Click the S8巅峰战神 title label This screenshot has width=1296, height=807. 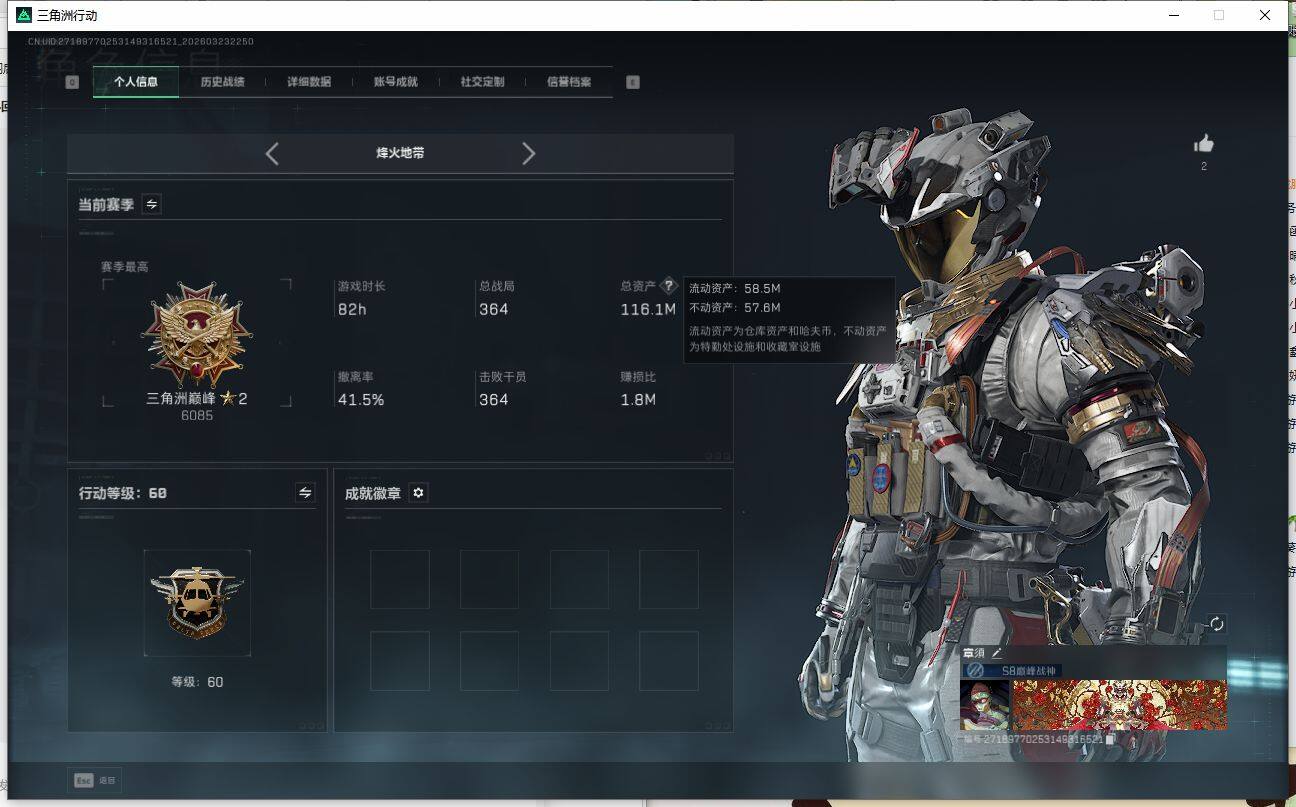[1029, 671]
